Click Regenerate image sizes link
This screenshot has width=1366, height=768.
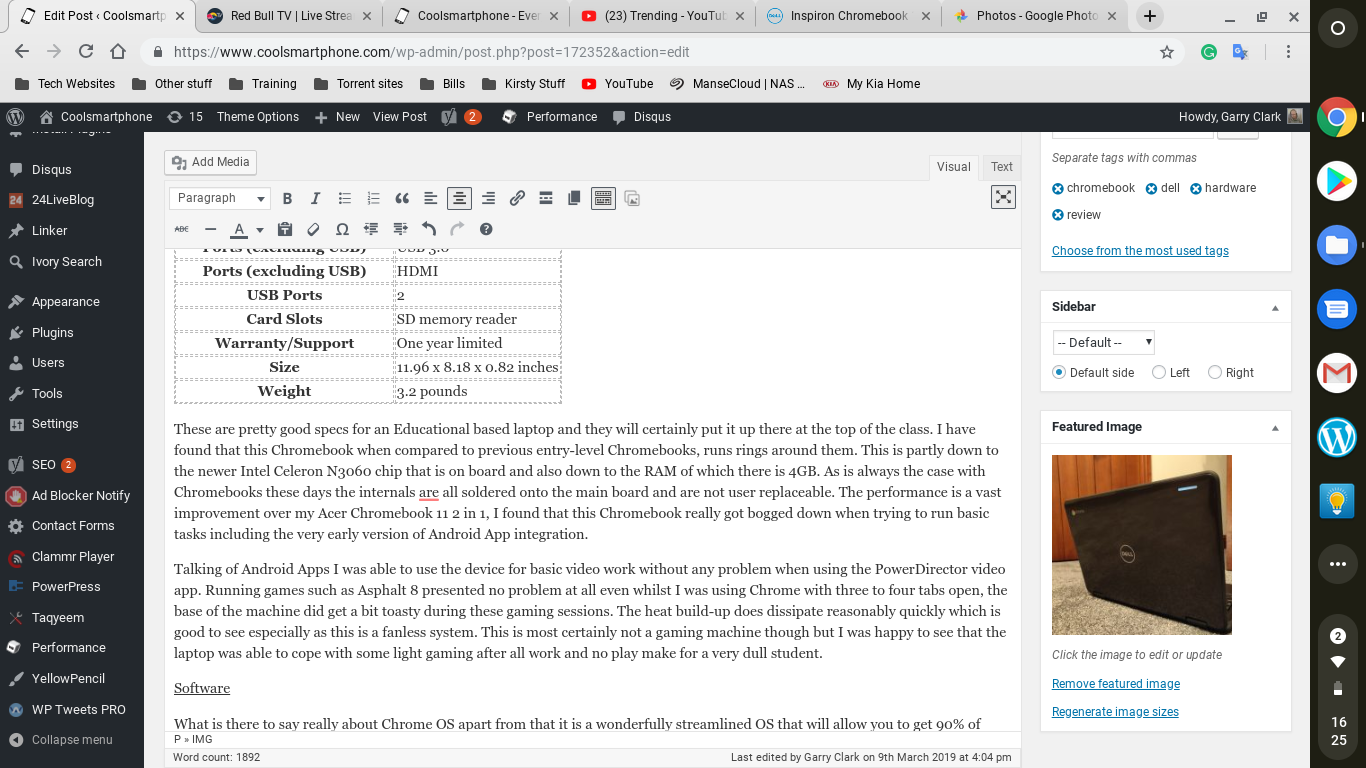click(x=1115, y=712)
